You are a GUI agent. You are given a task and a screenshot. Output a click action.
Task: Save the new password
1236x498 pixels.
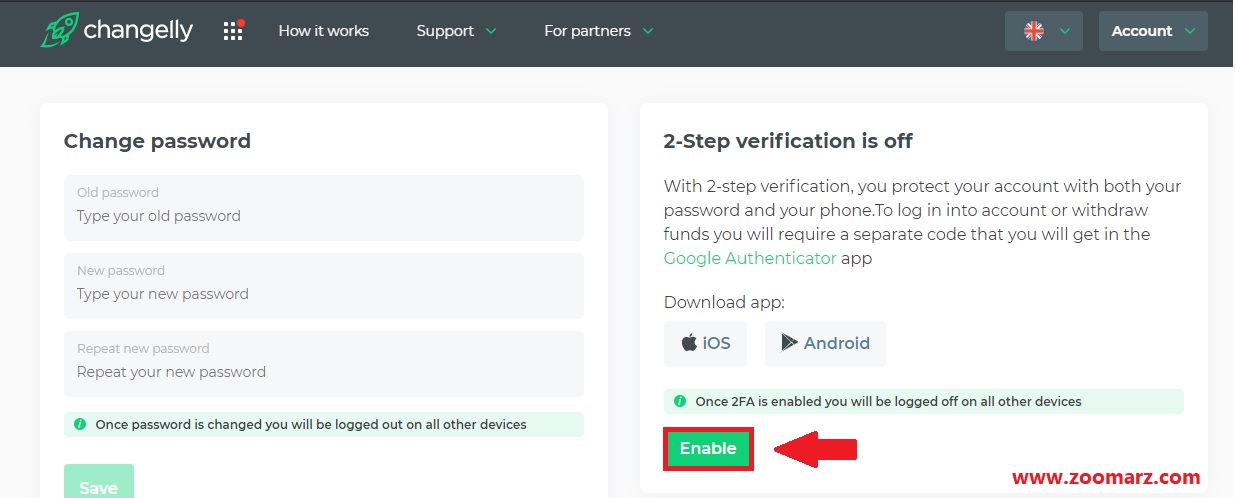98,483
